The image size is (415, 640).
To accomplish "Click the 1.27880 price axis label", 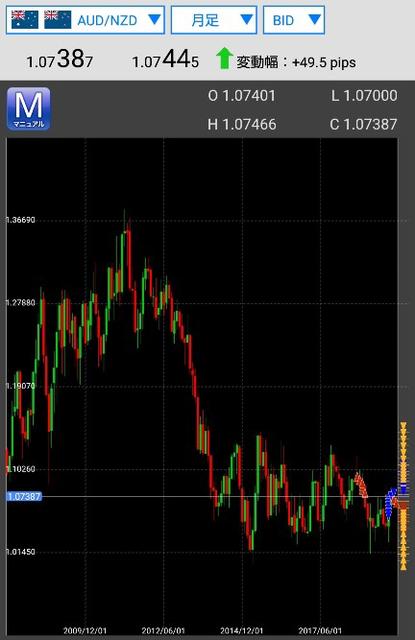I will coord(21,303).
